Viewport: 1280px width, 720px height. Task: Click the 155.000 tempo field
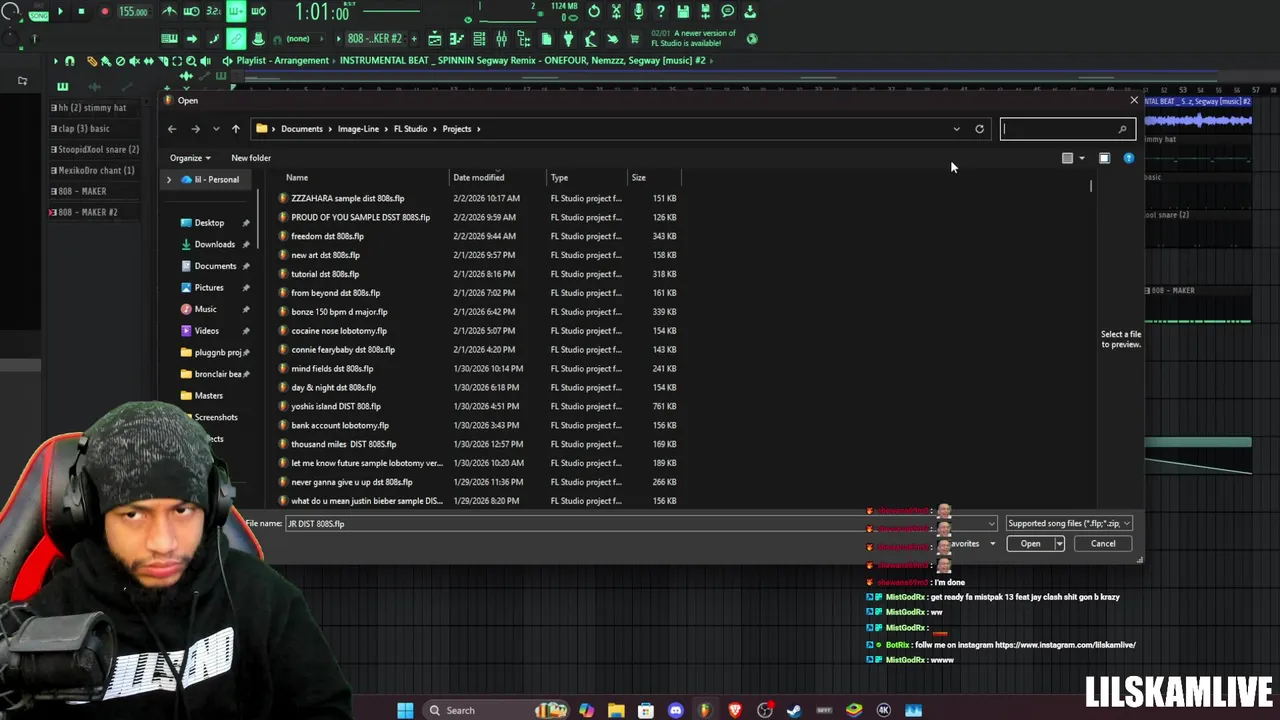pos(133,12)
